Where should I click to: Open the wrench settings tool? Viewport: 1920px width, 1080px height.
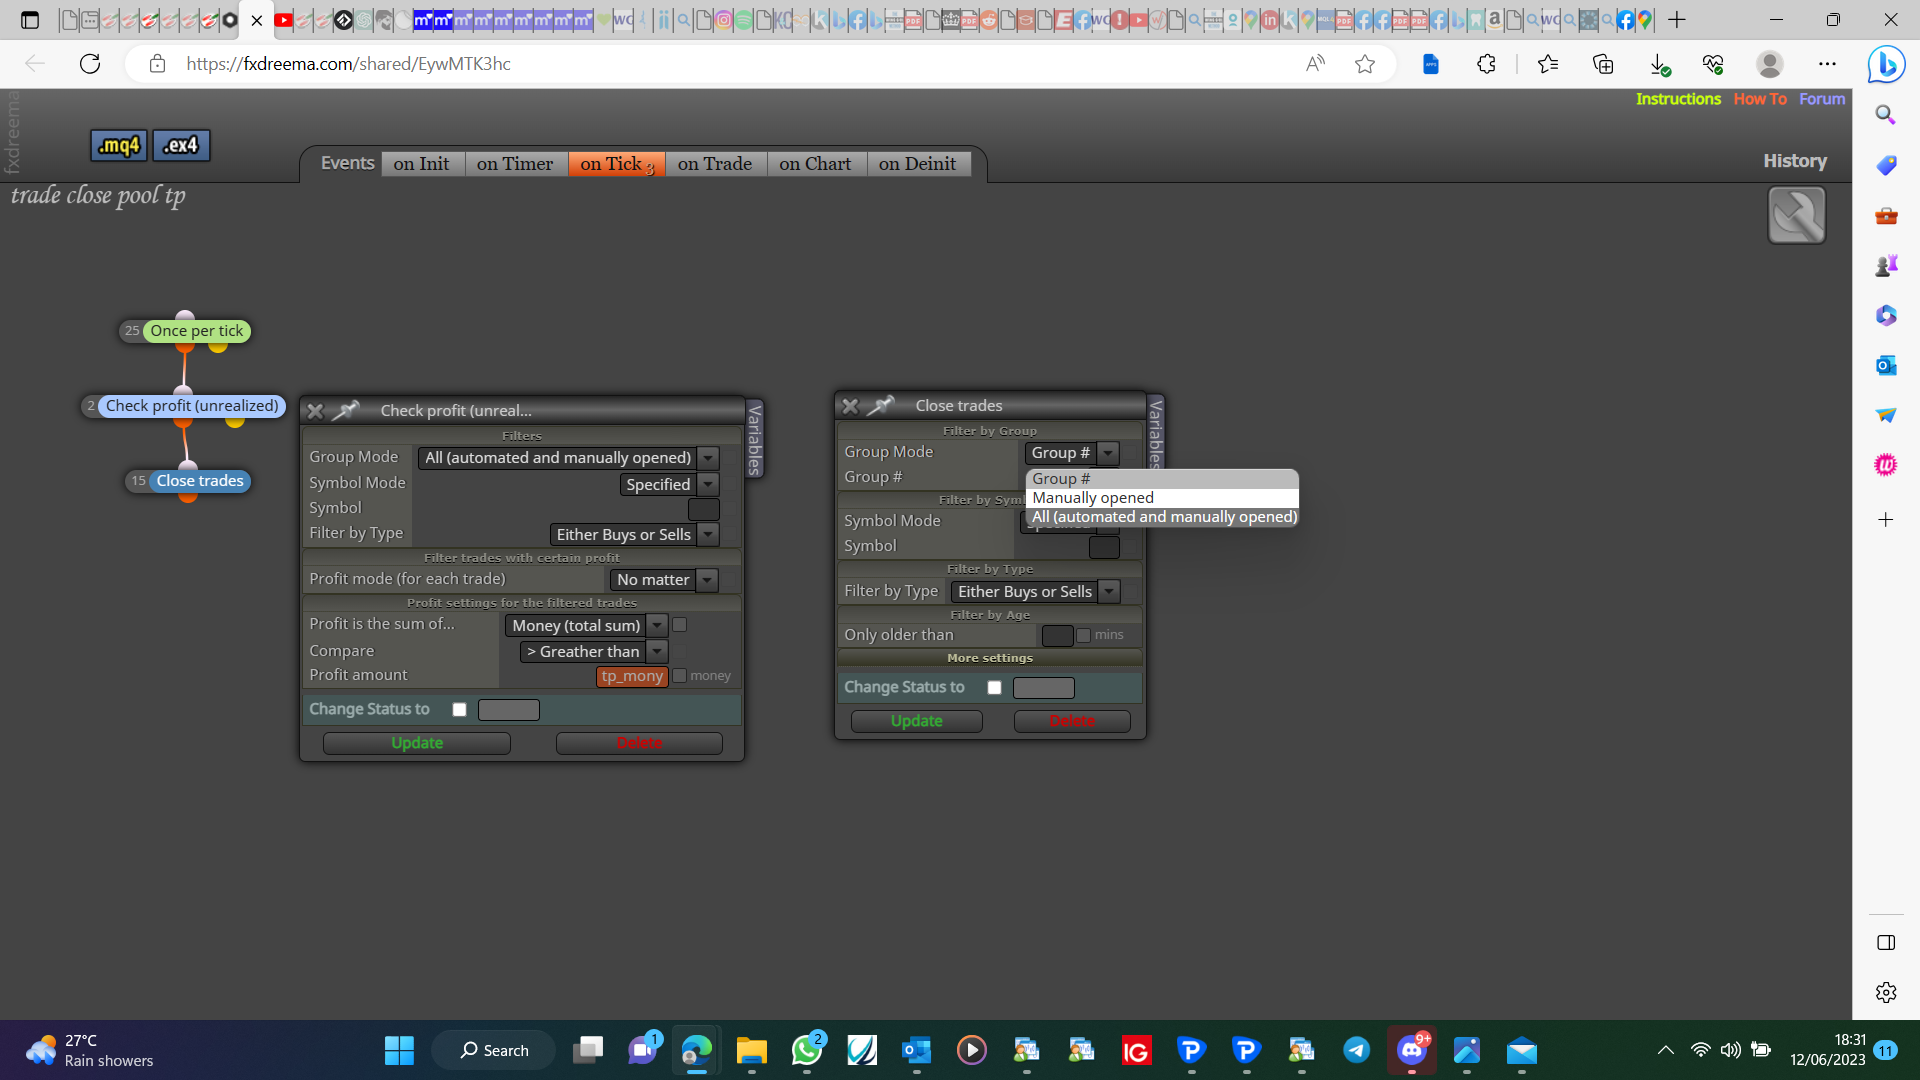(x=1796, y=215)
